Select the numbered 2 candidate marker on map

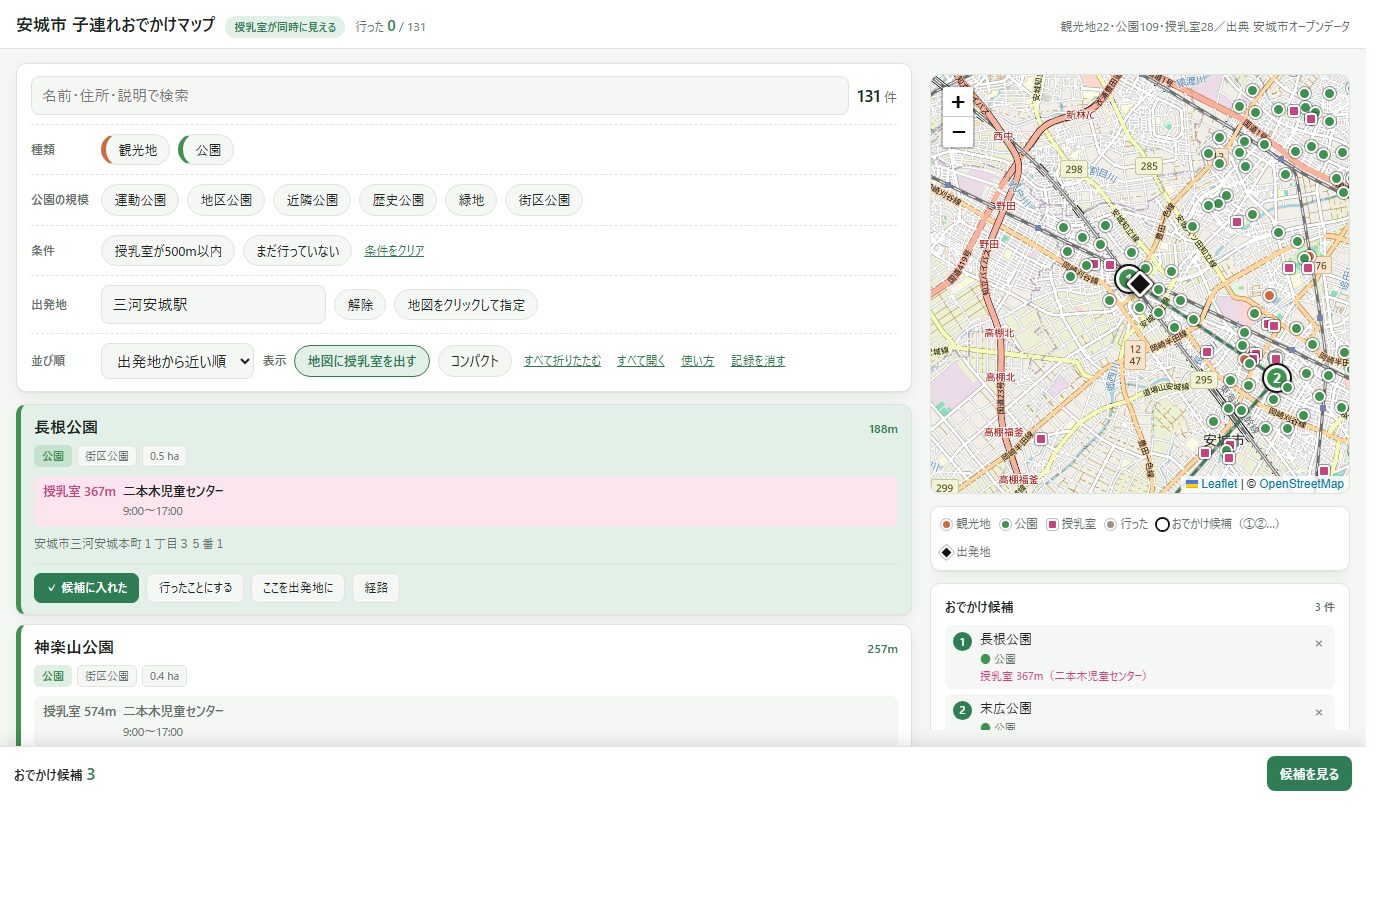pyautogui.click(x=1276, y=378)
